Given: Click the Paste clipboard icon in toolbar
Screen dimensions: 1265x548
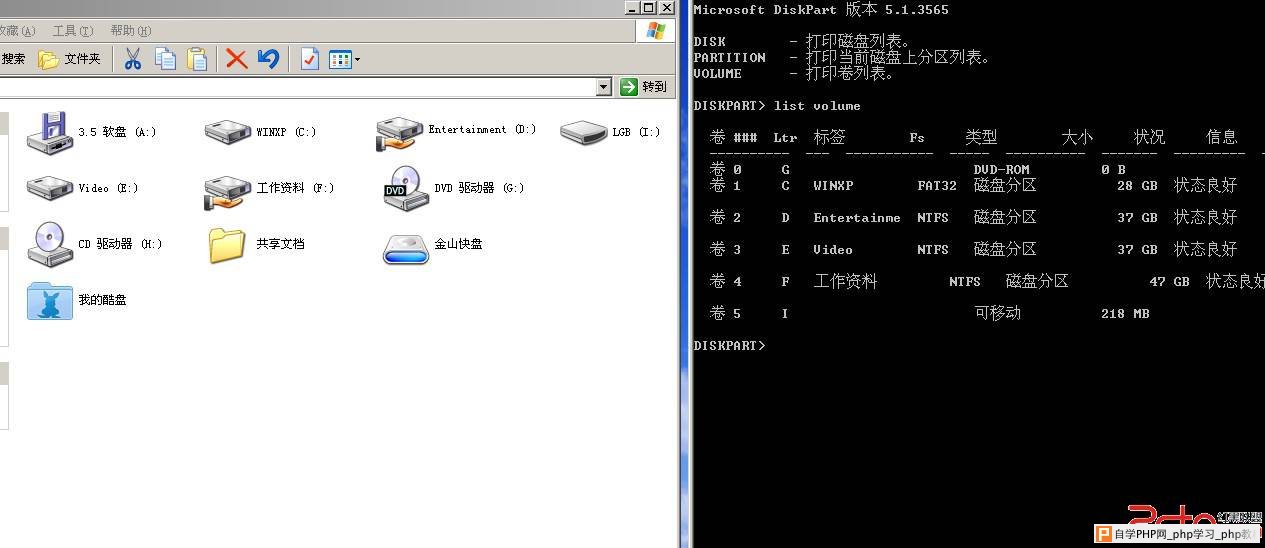Looking at the screenshot, I should coord(197,59).
